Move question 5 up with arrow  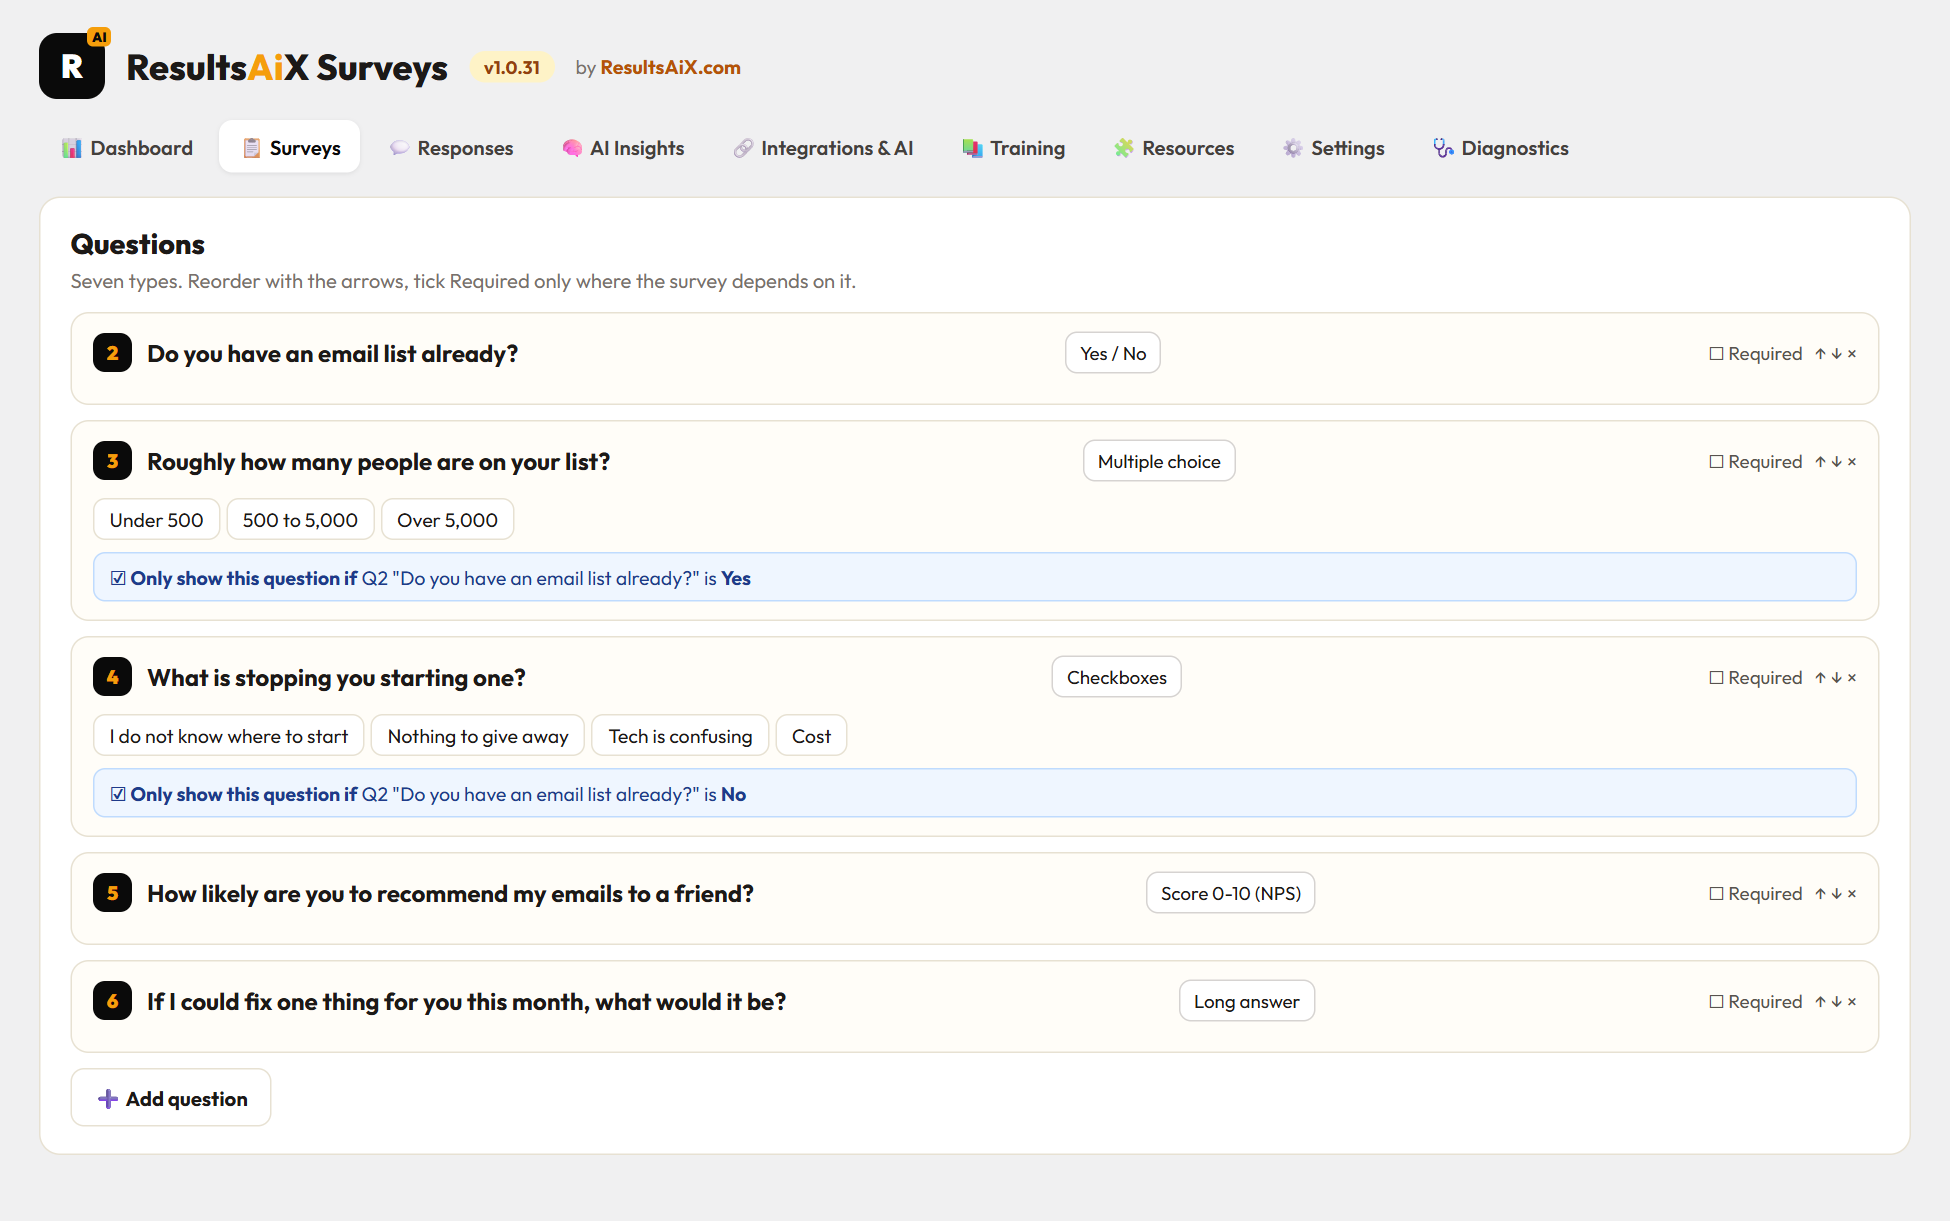pyautogui.click(x=1821, y=894)
